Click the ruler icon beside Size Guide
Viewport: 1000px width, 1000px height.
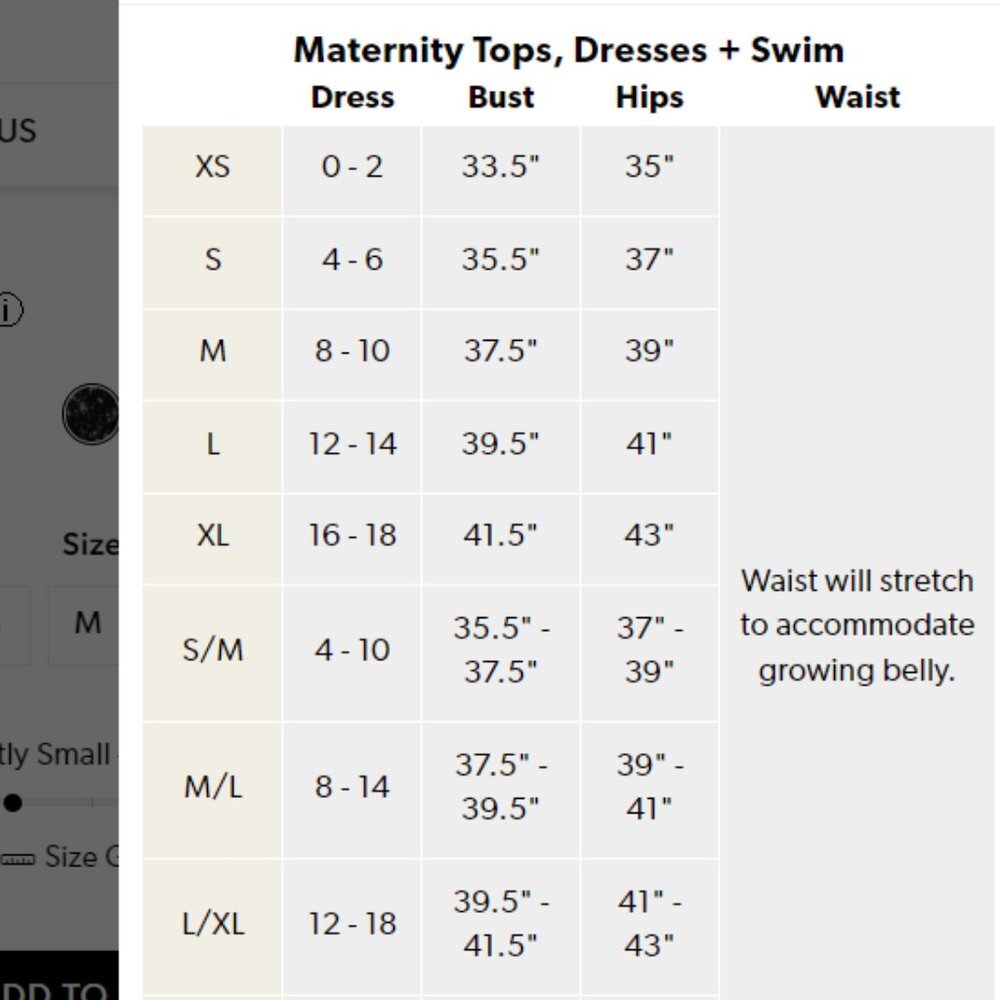[18, 859]
